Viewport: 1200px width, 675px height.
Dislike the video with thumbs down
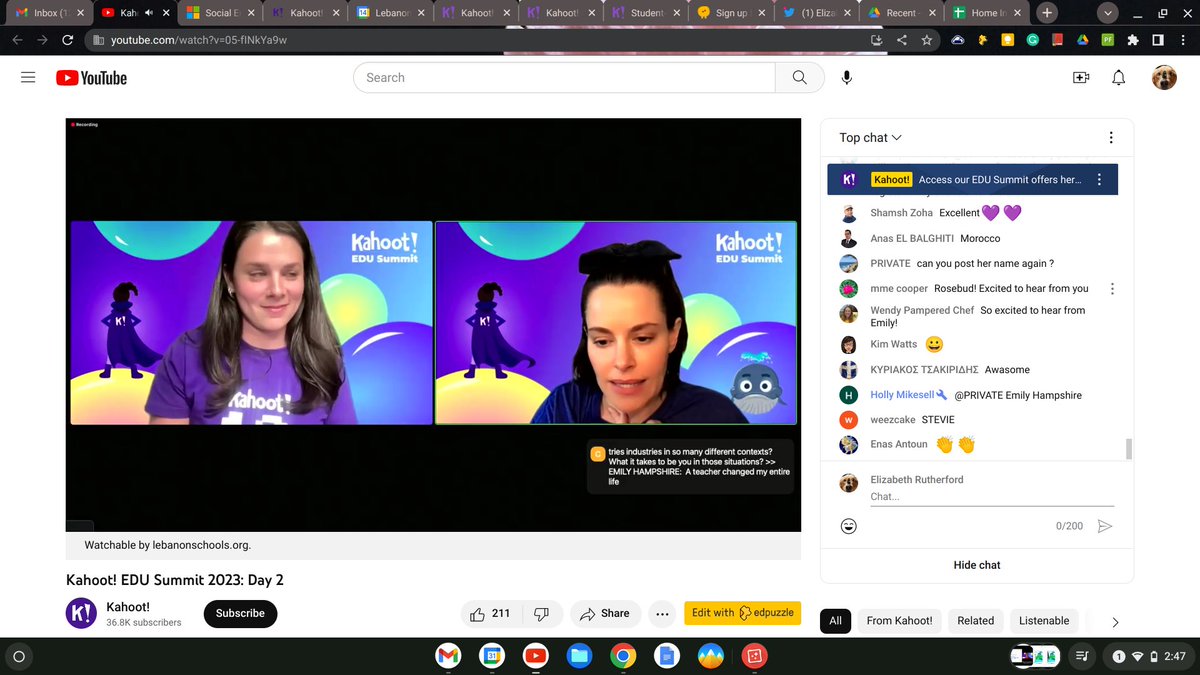[541, 613]
